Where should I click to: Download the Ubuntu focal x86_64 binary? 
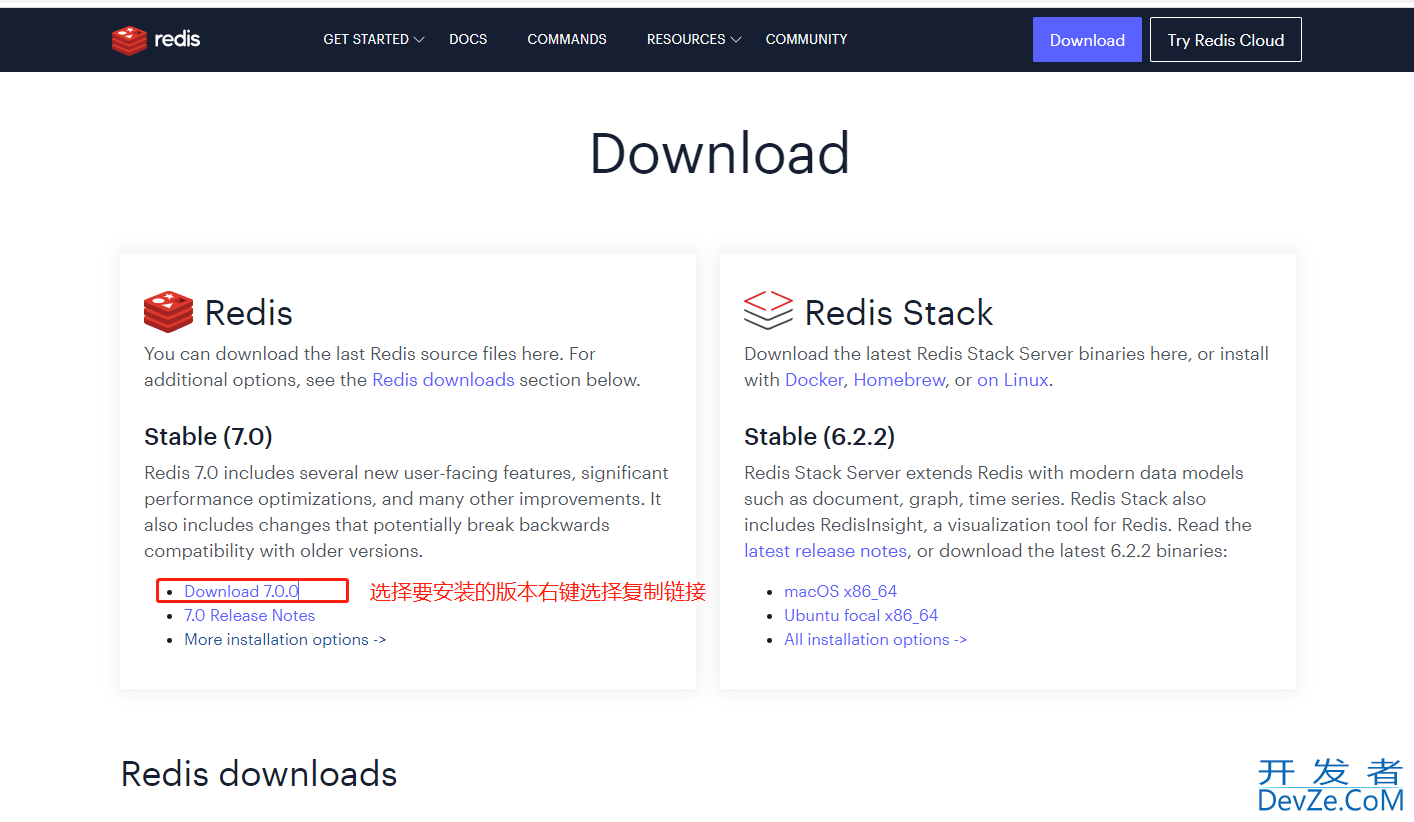[861, 616]
